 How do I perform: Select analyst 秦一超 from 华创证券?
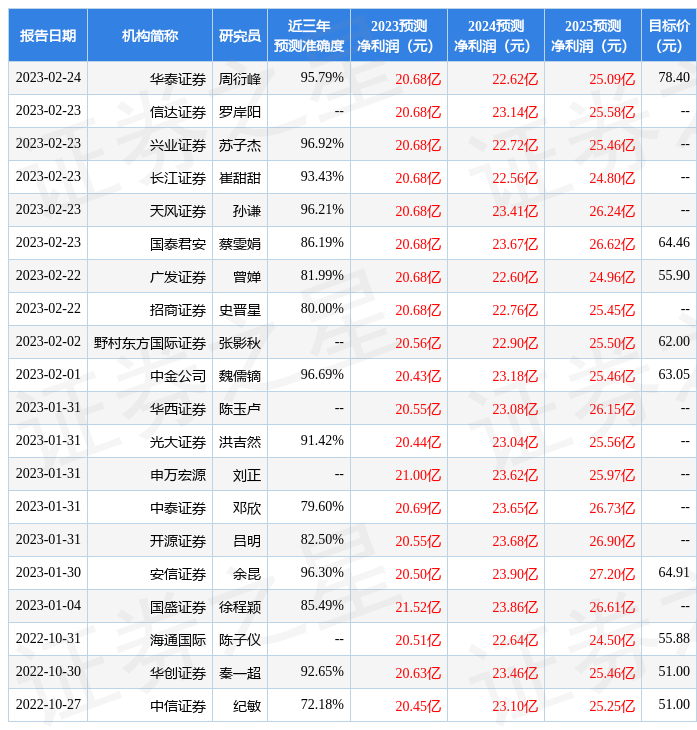point(240,673)
